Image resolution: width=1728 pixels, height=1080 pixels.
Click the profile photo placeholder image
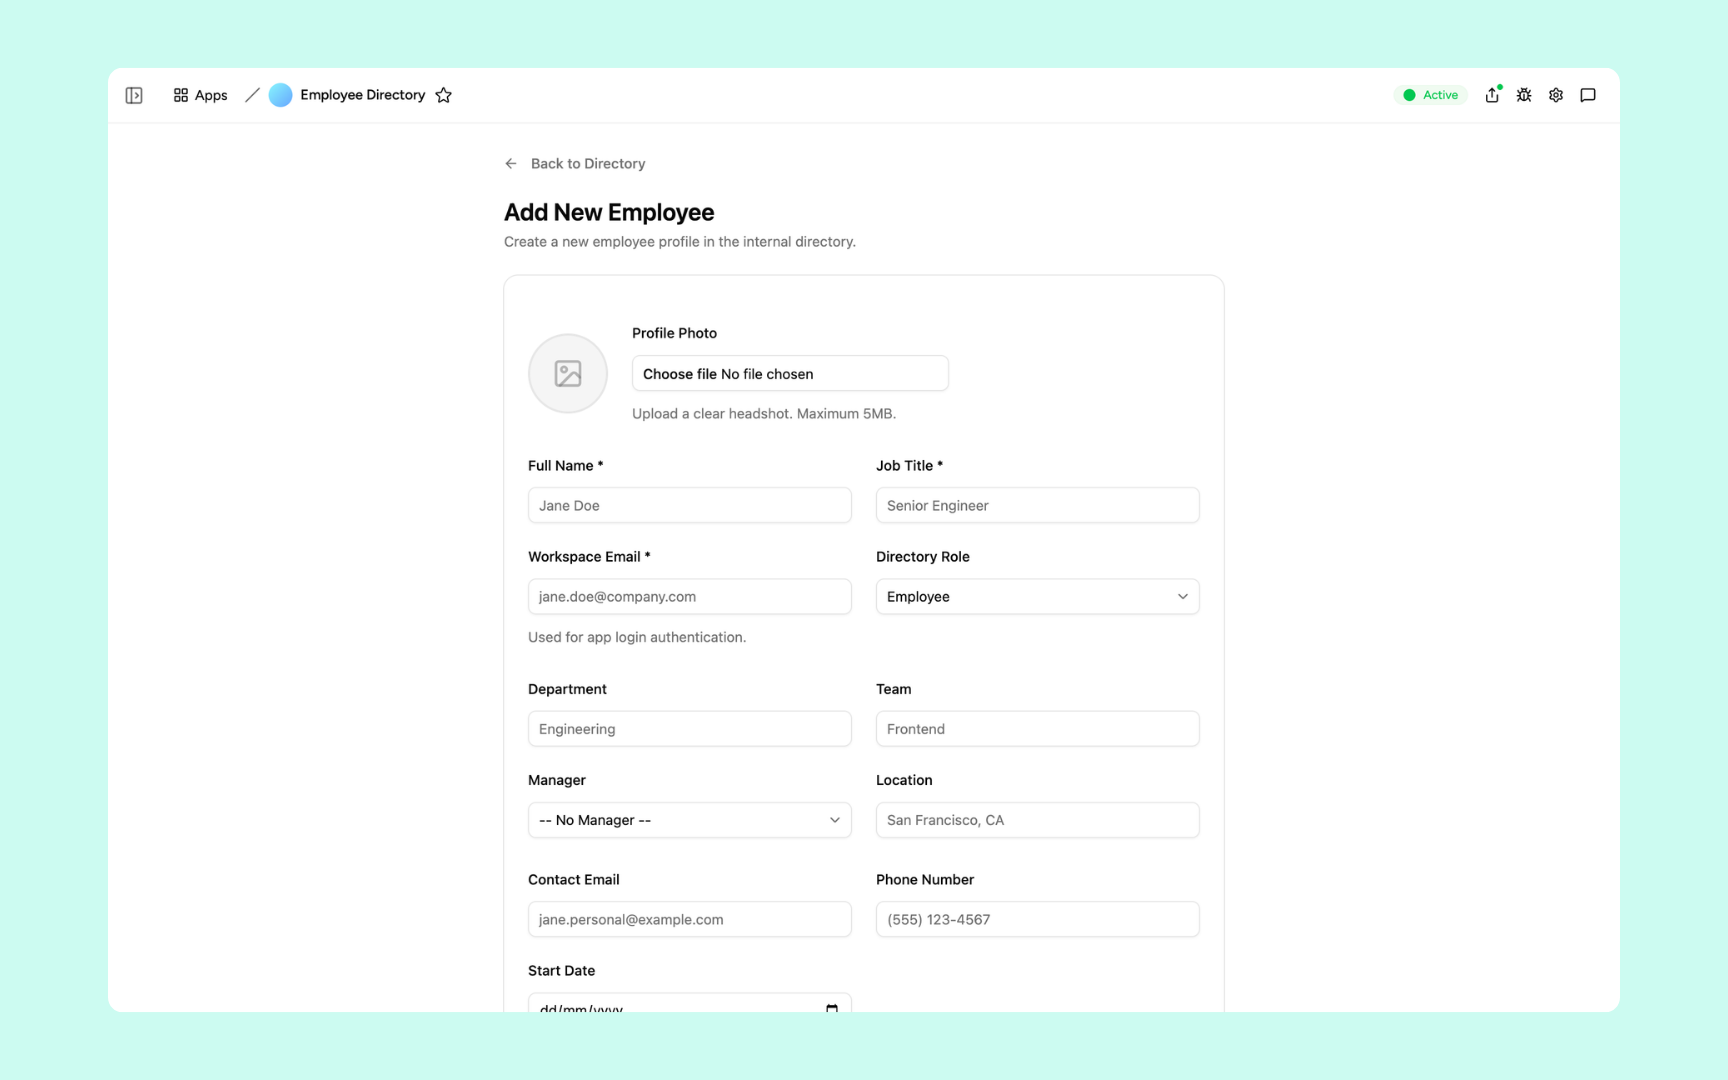pyautogui.click(x=568, y=374)
